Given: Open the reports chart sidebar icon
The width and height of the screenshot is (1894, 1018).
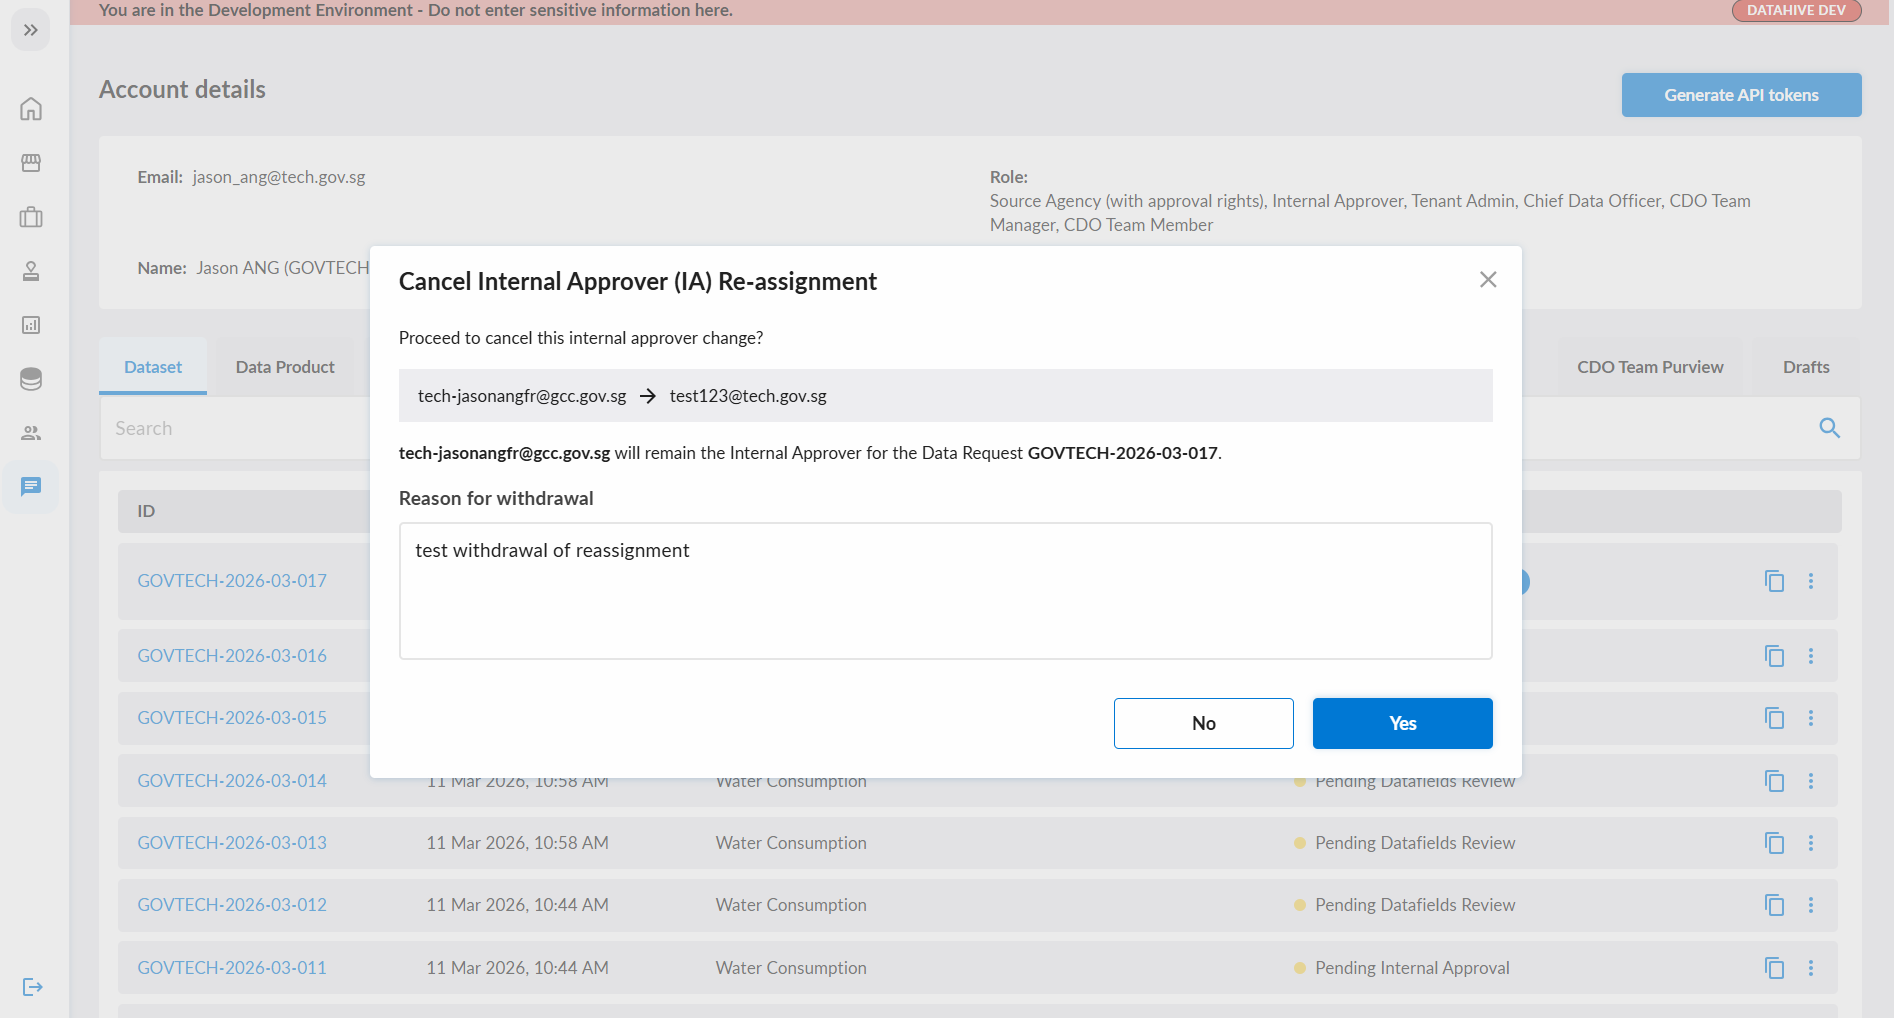Looking at the screenshot, I should tap(31, 325).
